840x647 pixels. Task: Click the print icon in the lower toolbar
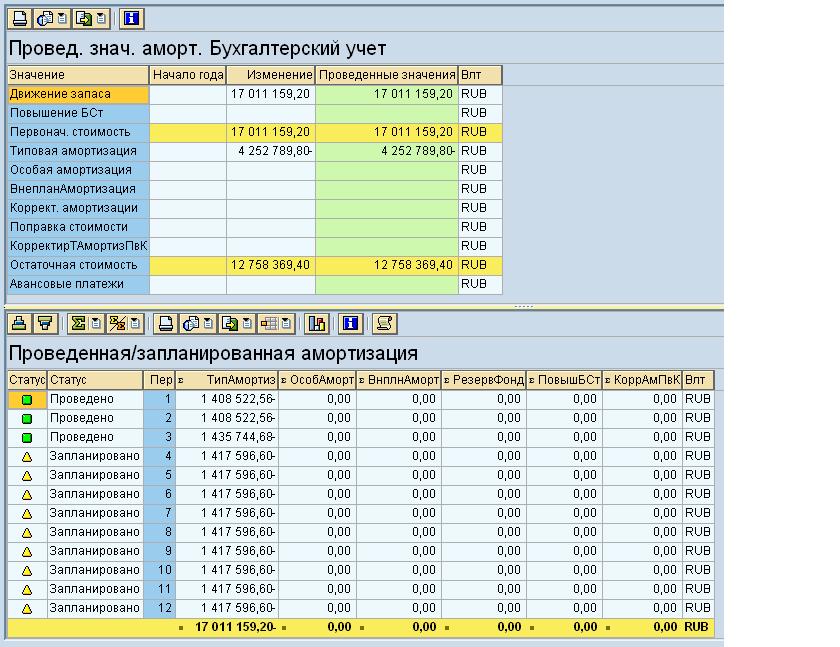pyautogui.click(x=167, y=323)
